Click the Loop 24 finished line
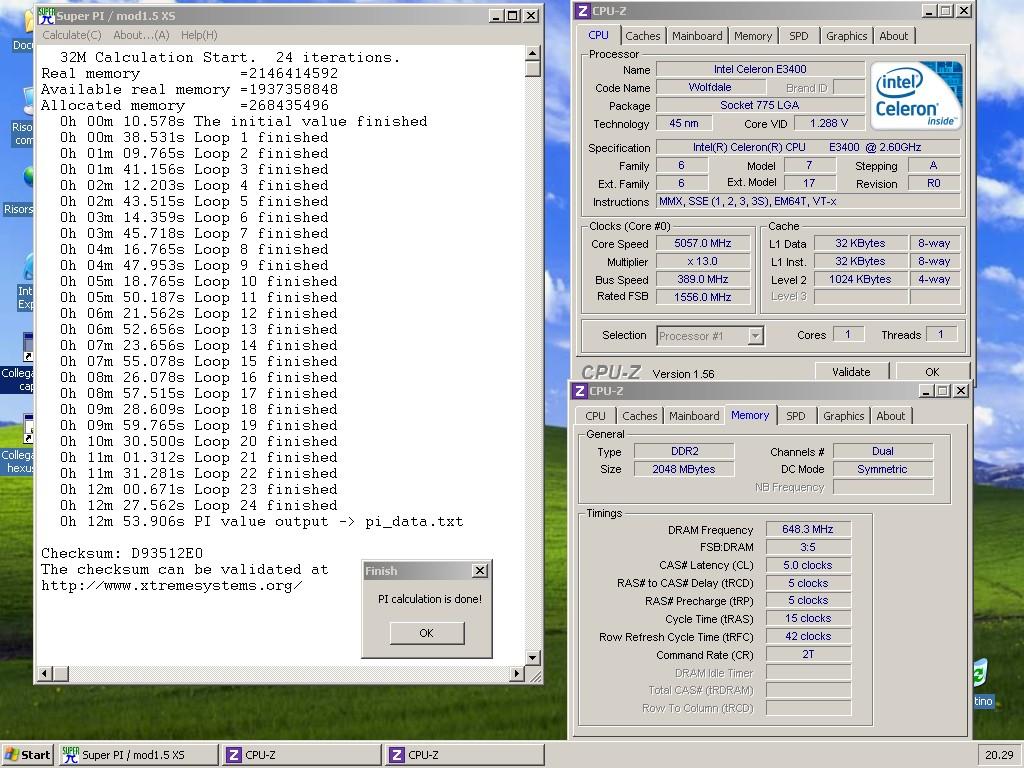Viewport: 1024px width, 768px height. click(199, 505)
